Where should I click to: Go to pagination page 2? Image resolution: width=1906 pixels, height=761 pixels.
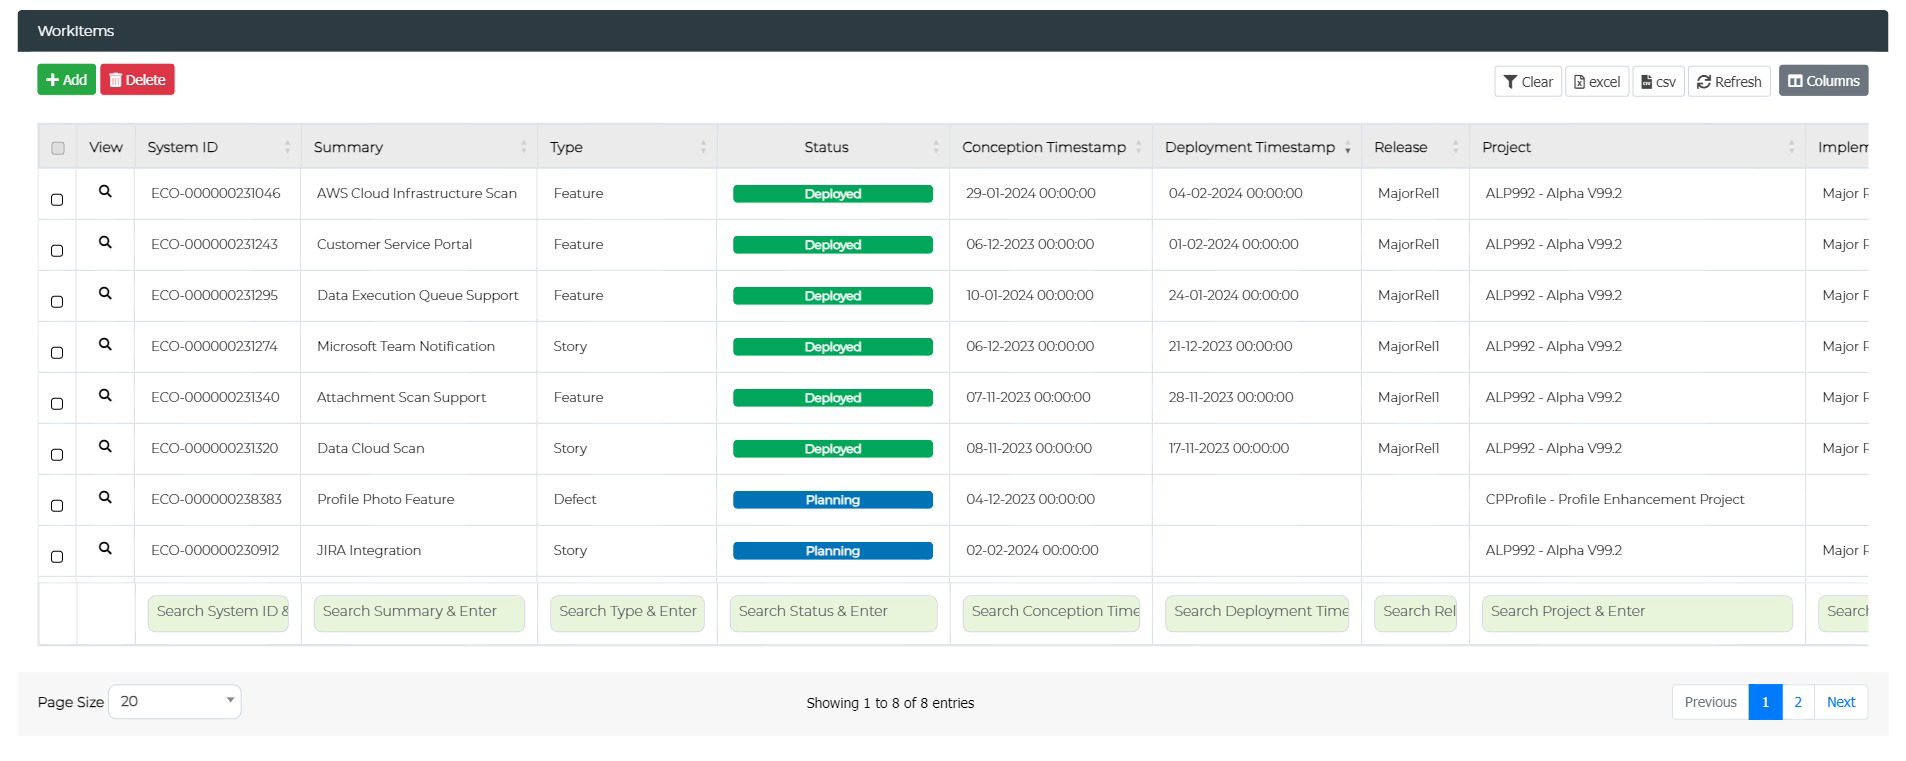(x=1798, y=702)
